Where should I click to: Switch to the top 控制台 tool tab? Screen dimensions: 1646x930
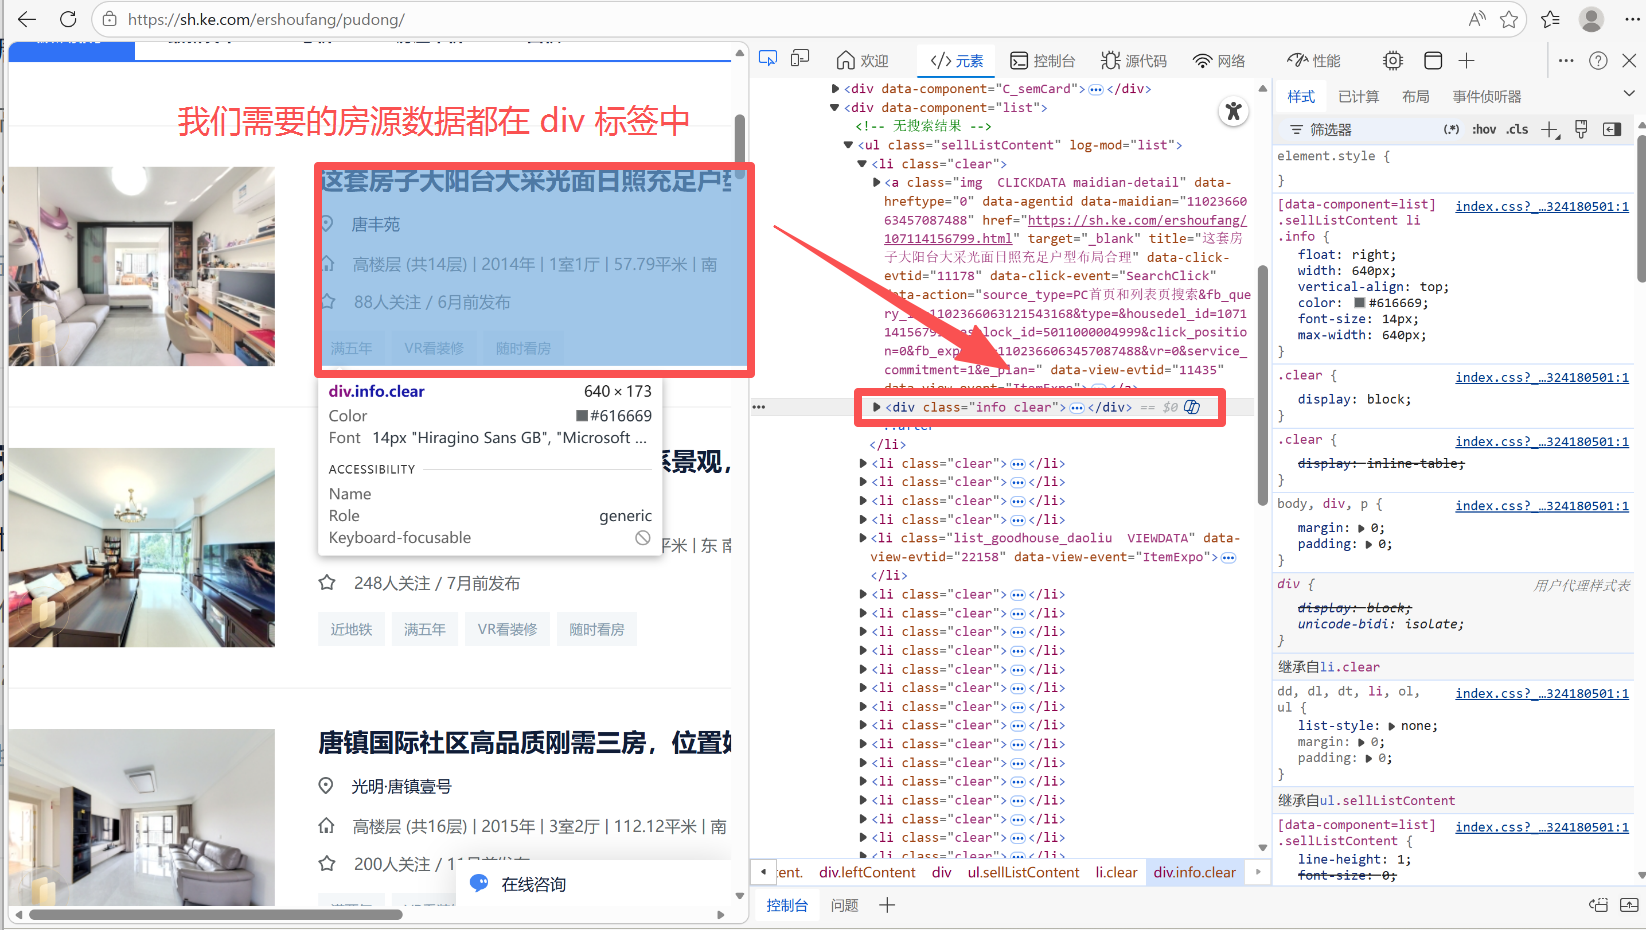coord(1043,61)
